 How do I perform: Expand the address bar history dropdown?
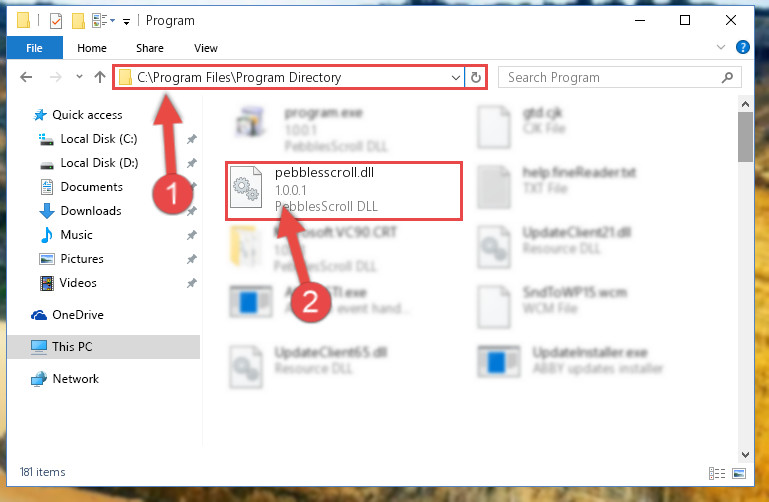point(456,77)
